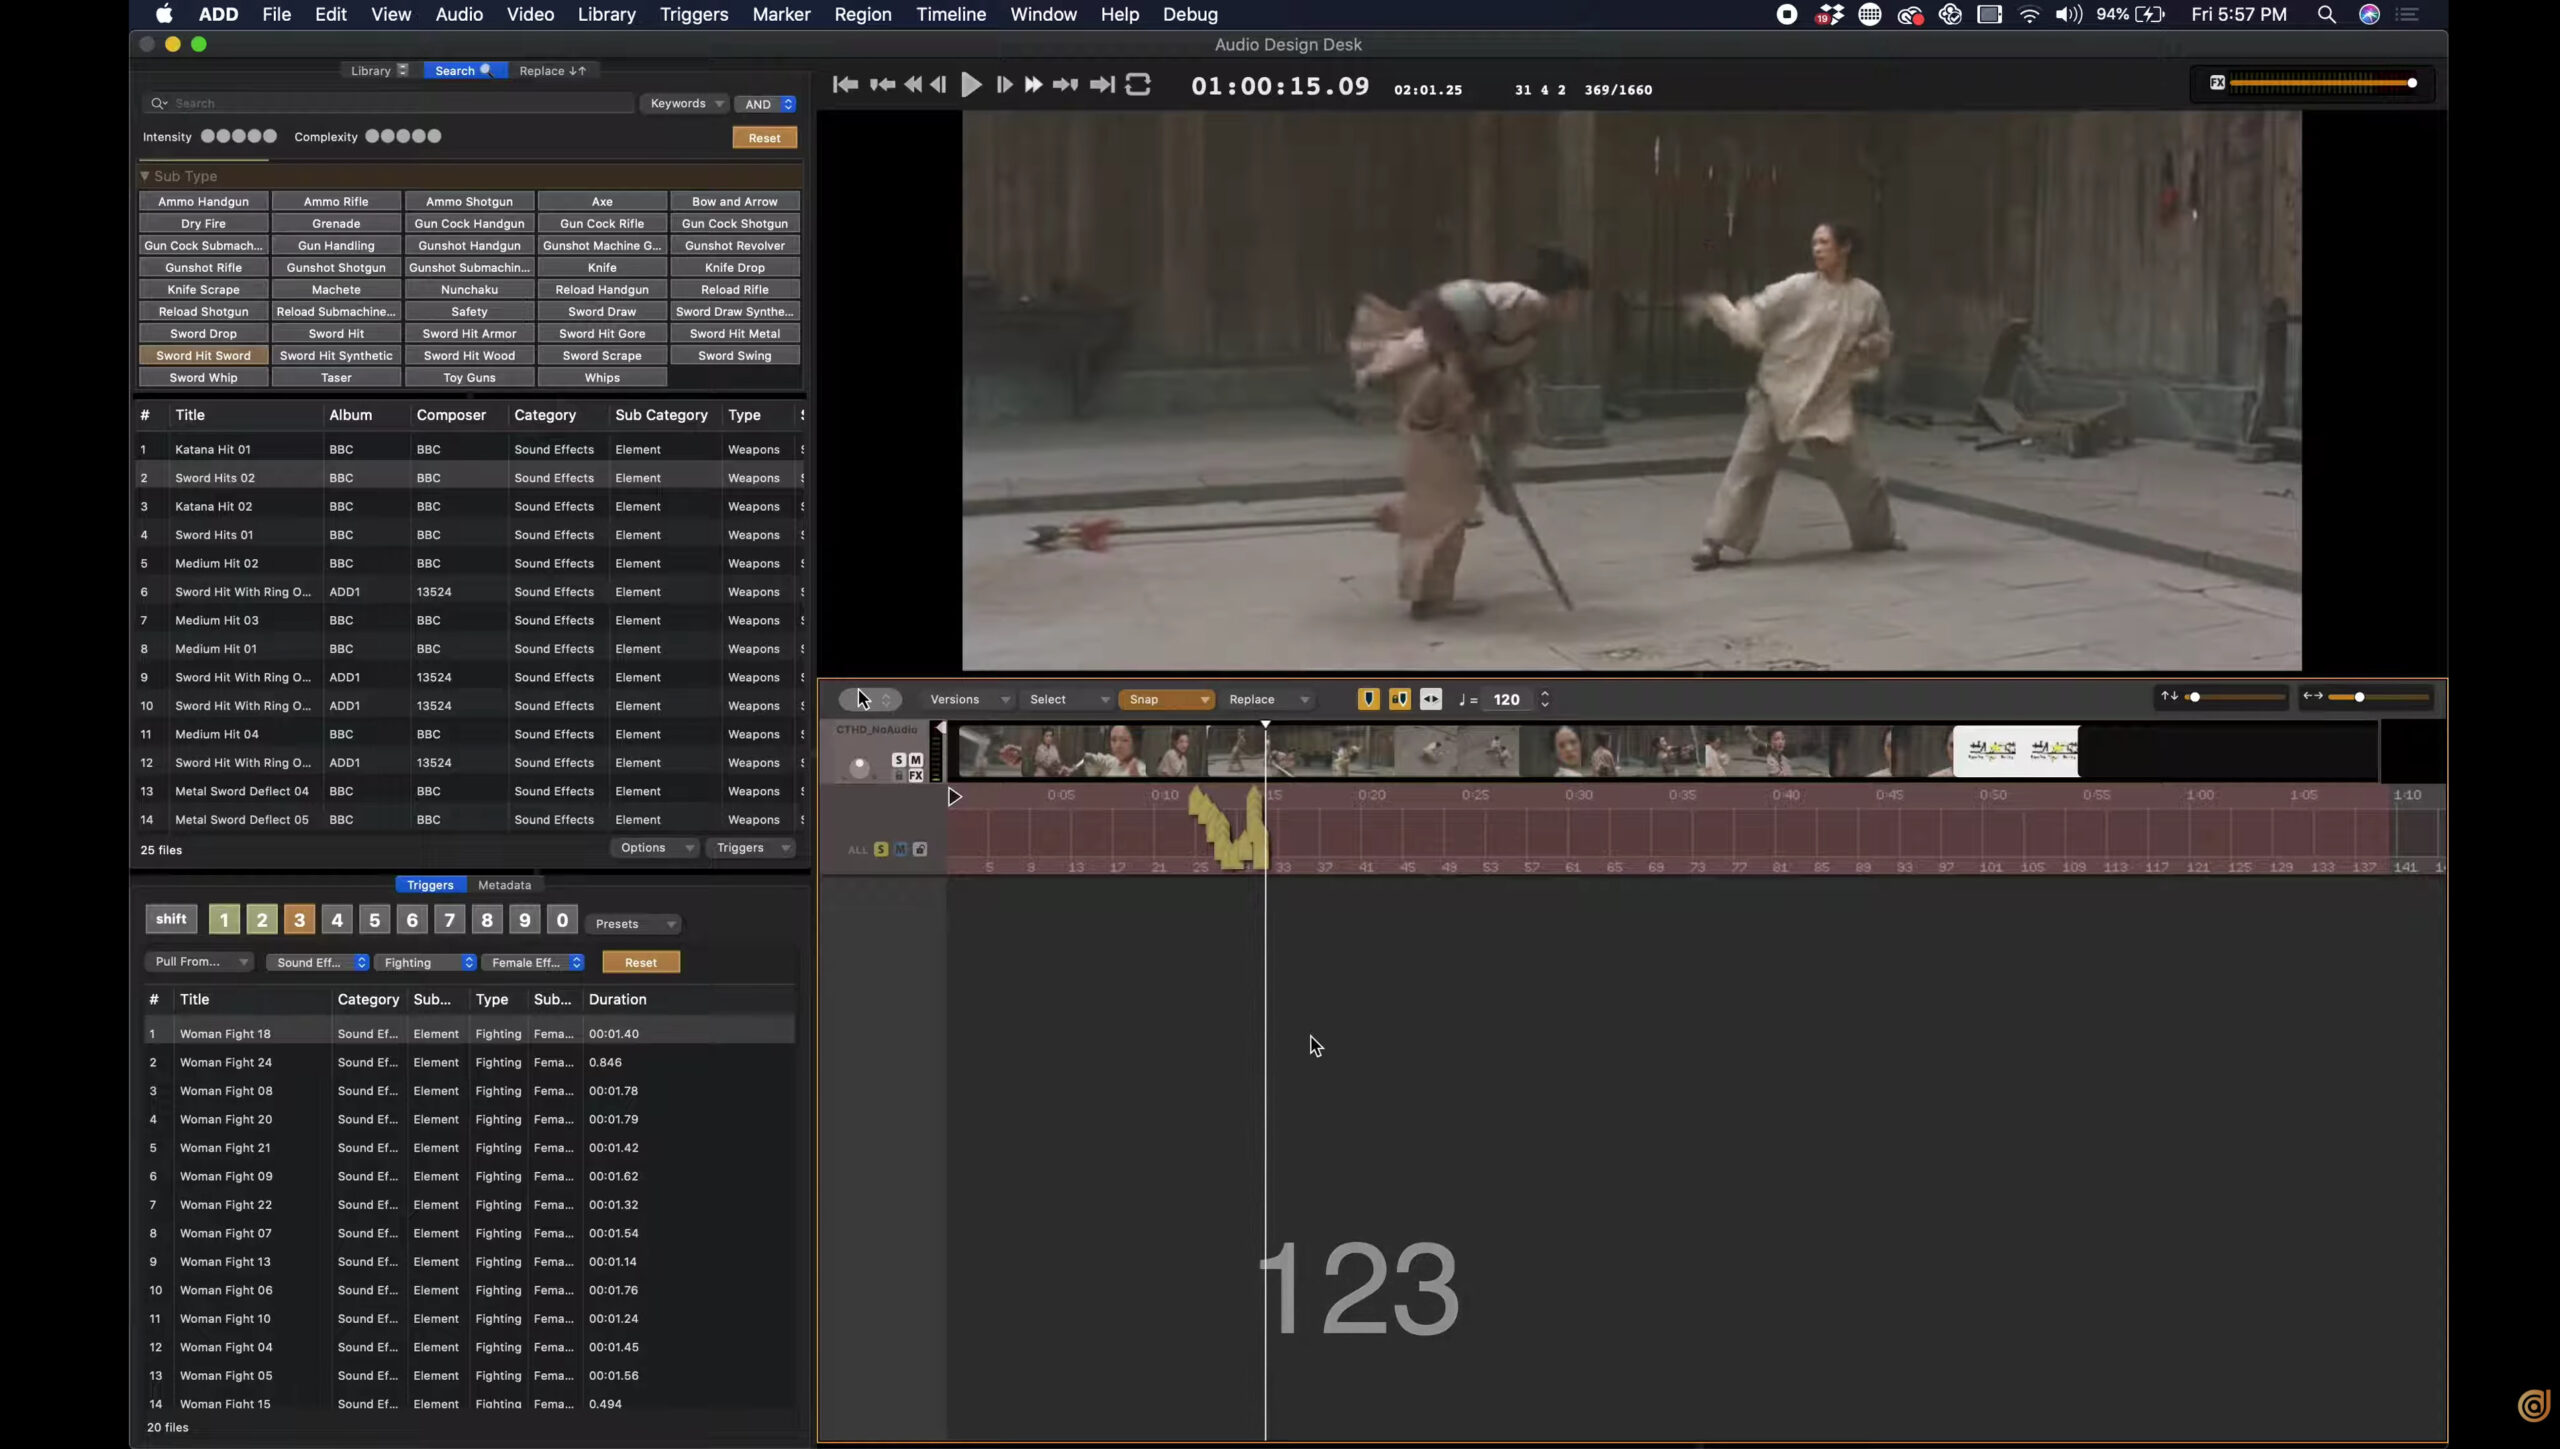Open the Keywords dropdown

click(x=687, y=103)
